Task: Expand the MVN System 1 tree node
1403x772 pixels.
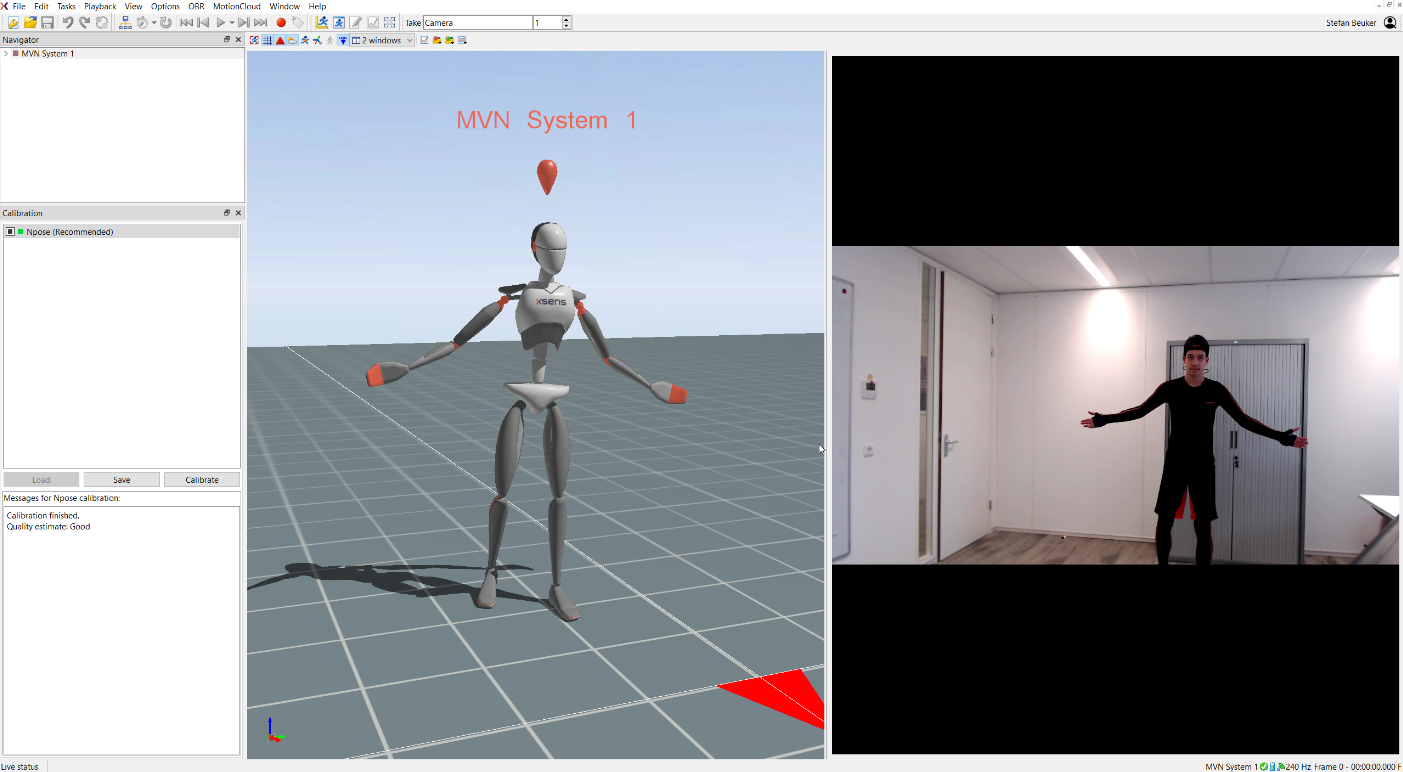Action: (6, 54)
